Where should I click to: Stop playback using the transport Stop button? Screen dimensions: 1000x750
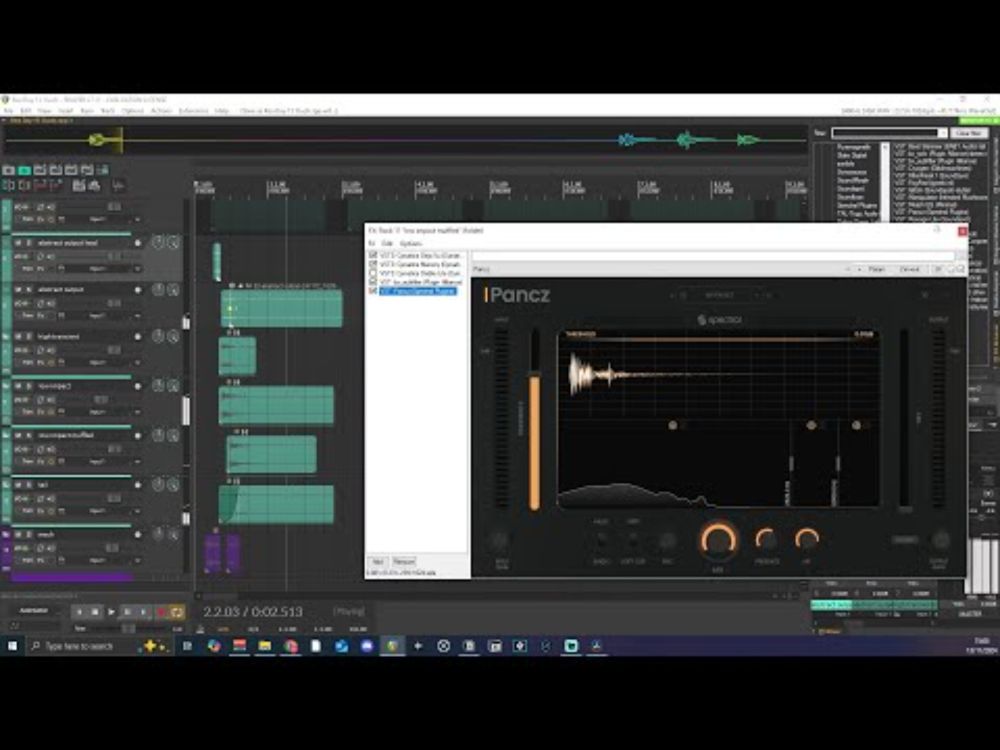95,612
